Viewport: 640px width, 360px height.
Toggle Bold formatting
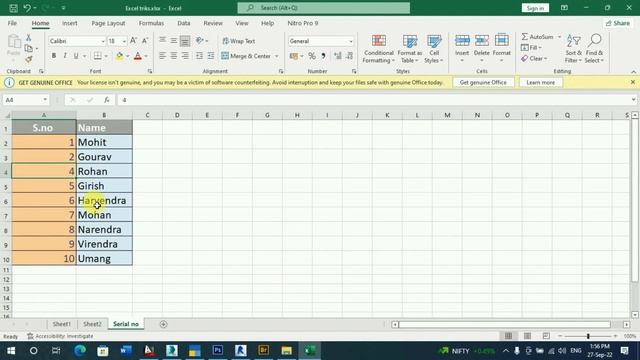coord(53,56)
